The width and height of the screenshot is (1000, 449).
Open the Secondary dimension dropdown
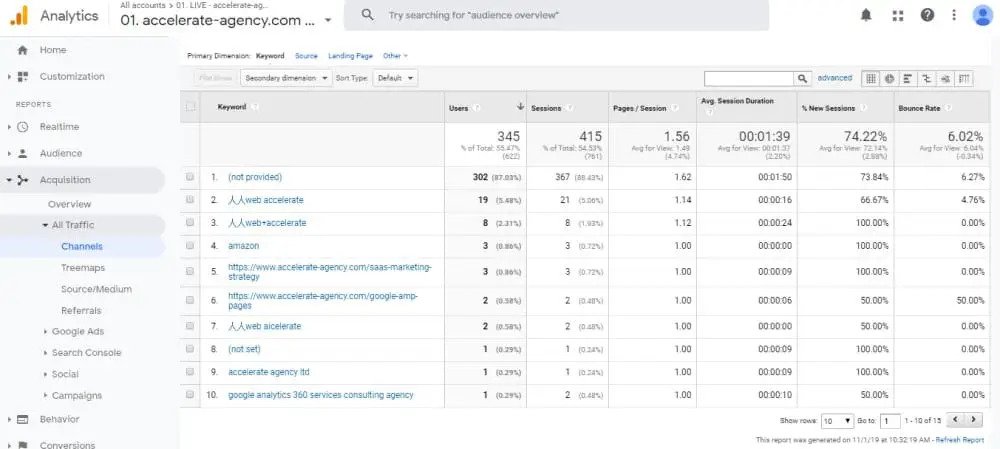tap(286, 78)
